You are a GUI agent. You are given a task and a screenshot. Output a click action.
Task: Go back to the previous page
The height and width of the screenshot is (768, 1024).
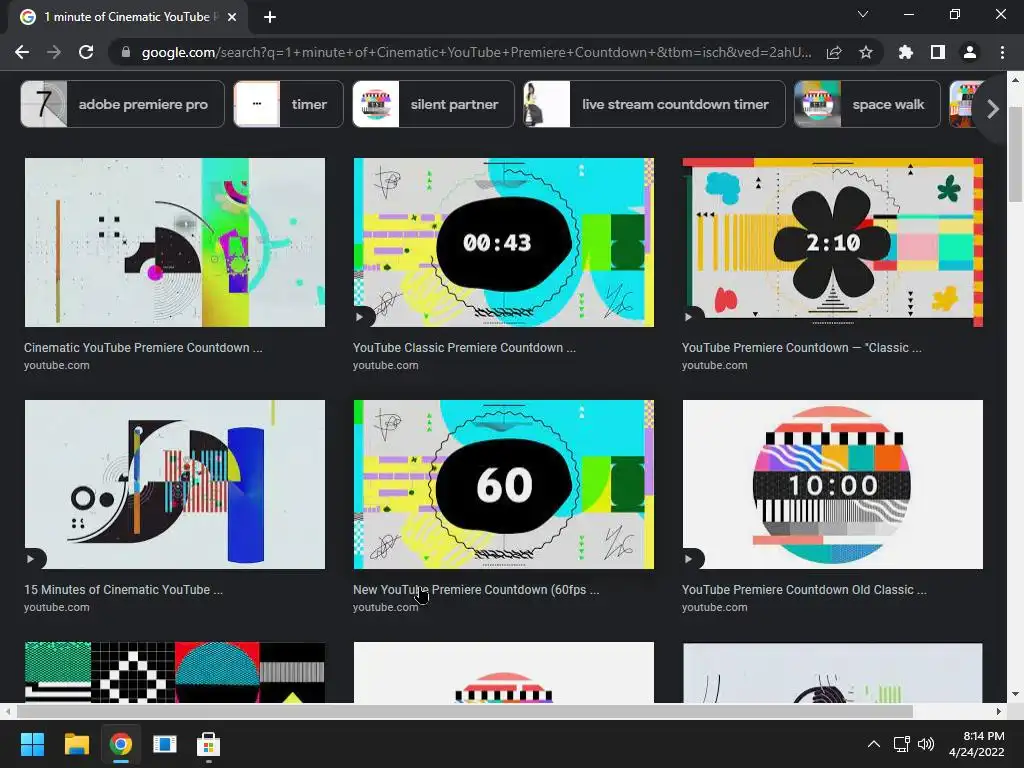pyautogui.click(x=22, y=52)
